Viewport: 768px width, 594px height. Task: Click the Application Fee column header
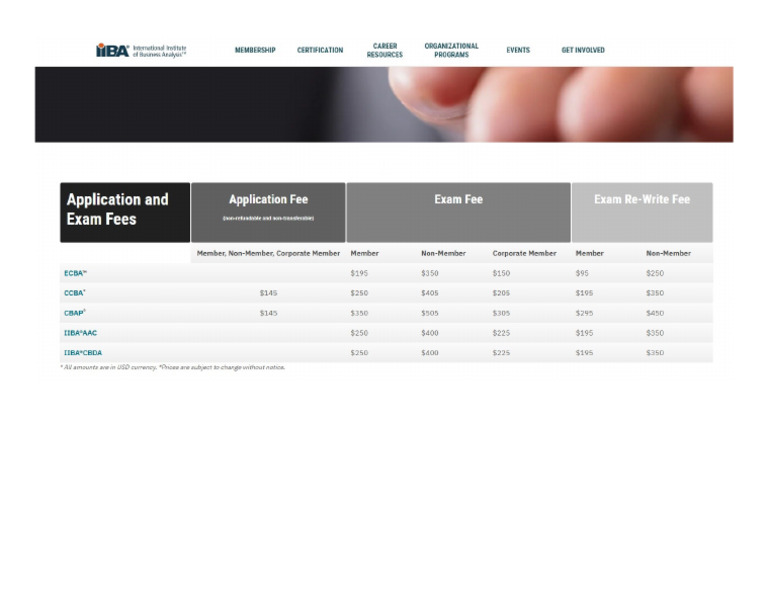click(268, 213)
